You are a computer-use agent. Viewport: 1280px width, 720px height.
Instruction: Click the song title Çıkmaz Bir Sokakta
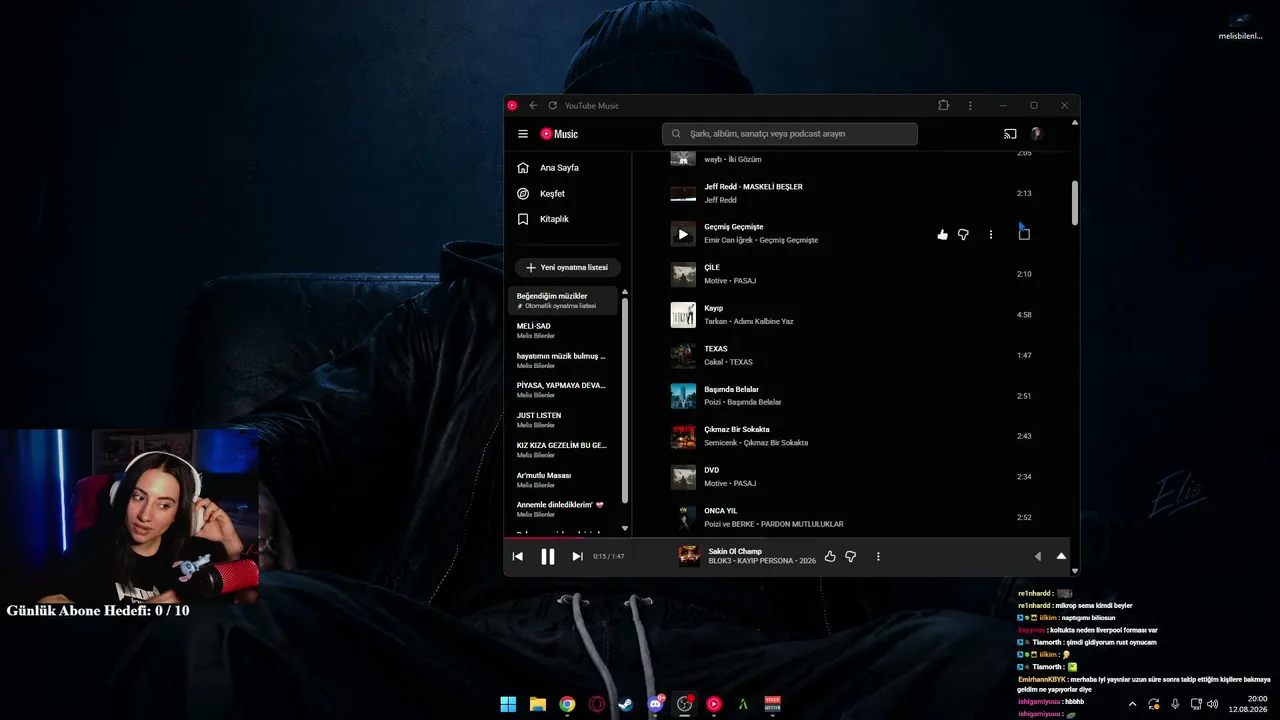[x=737, y=429]
